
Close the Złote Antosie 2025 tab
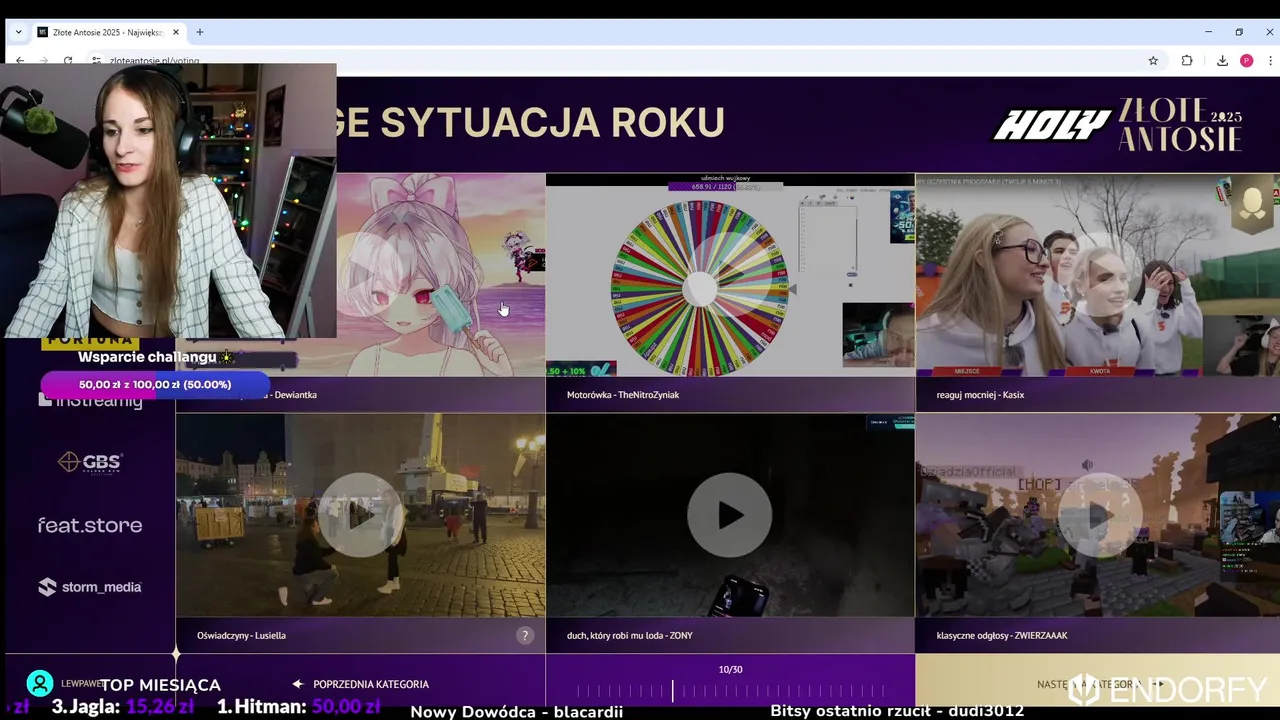[x=176, y=32]
